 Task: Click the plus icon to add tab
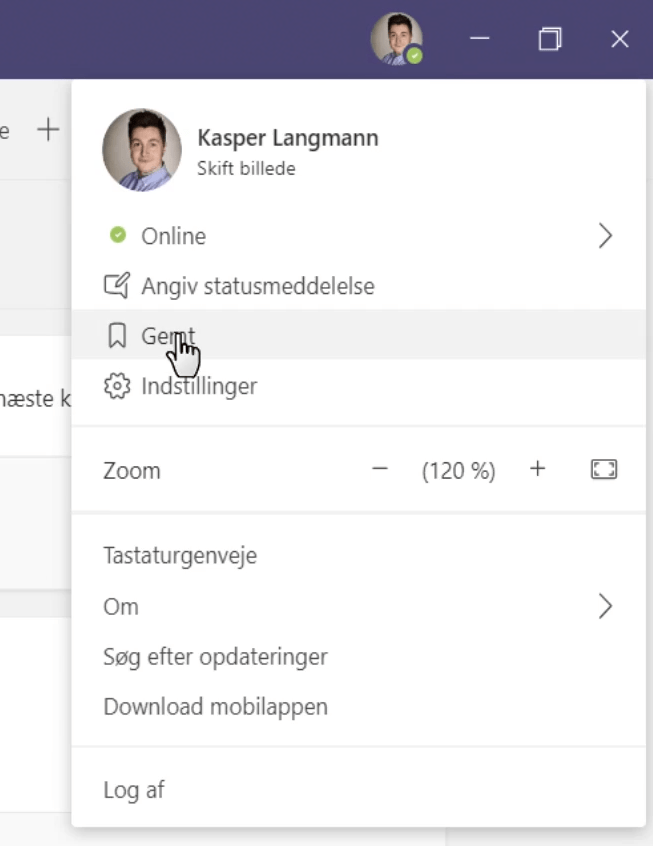coord(48,129)
